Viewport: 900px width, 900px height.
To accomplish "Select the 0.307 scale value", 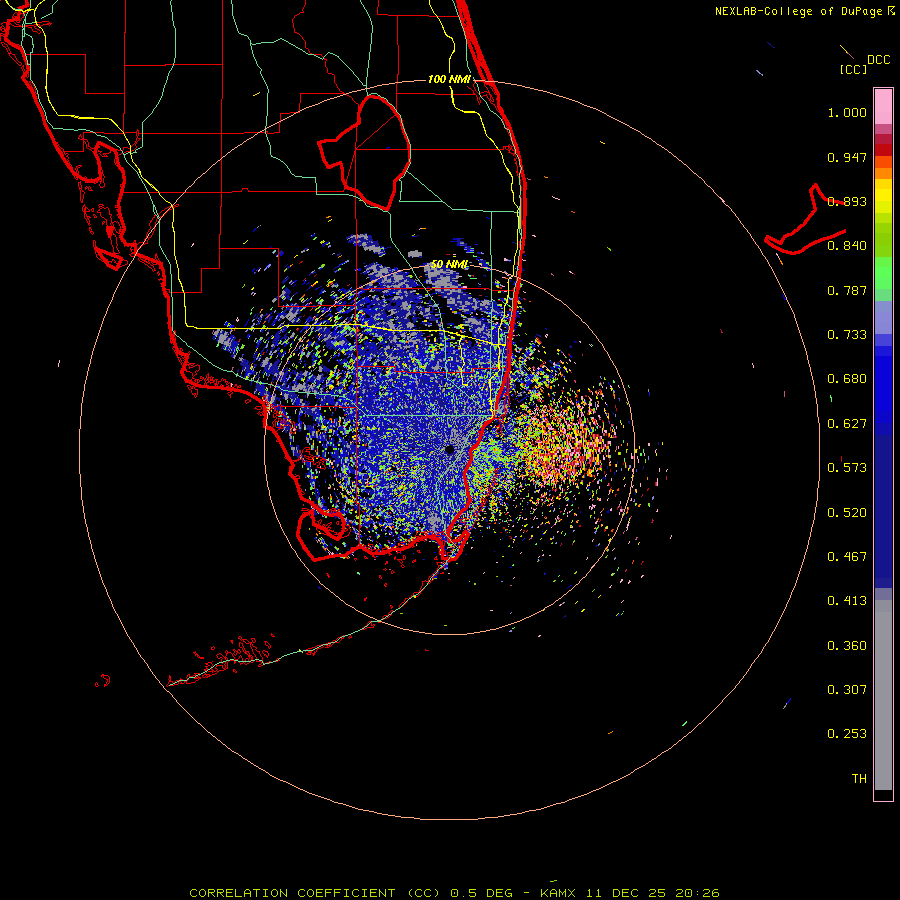I will pyautogui.click(x=847, y=690).
